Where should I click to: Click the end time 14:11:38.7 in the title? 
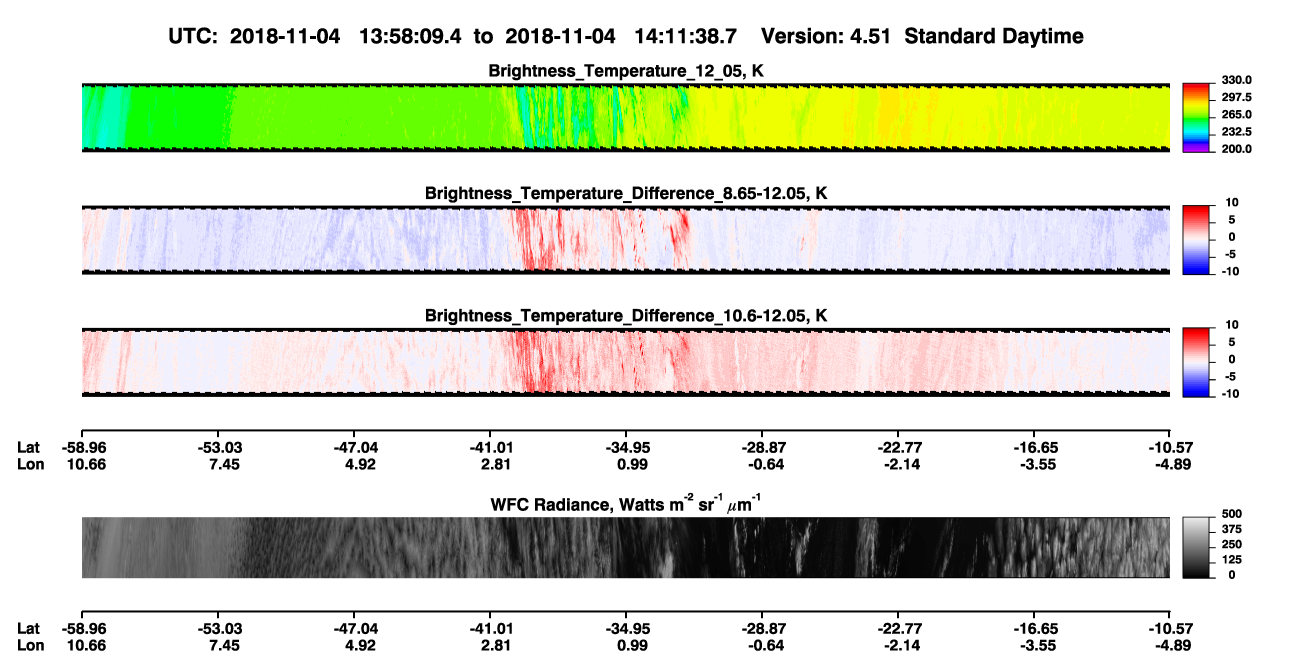[687, 36]
